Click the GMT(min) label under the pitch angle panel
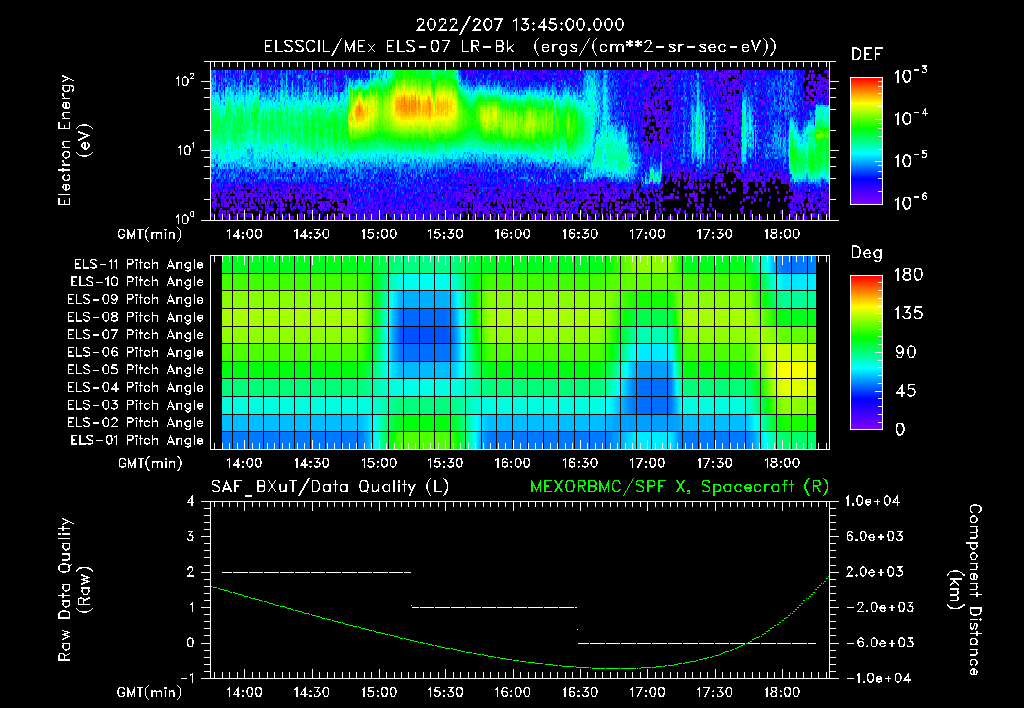The image size is (1024, 708). [150, 464]
